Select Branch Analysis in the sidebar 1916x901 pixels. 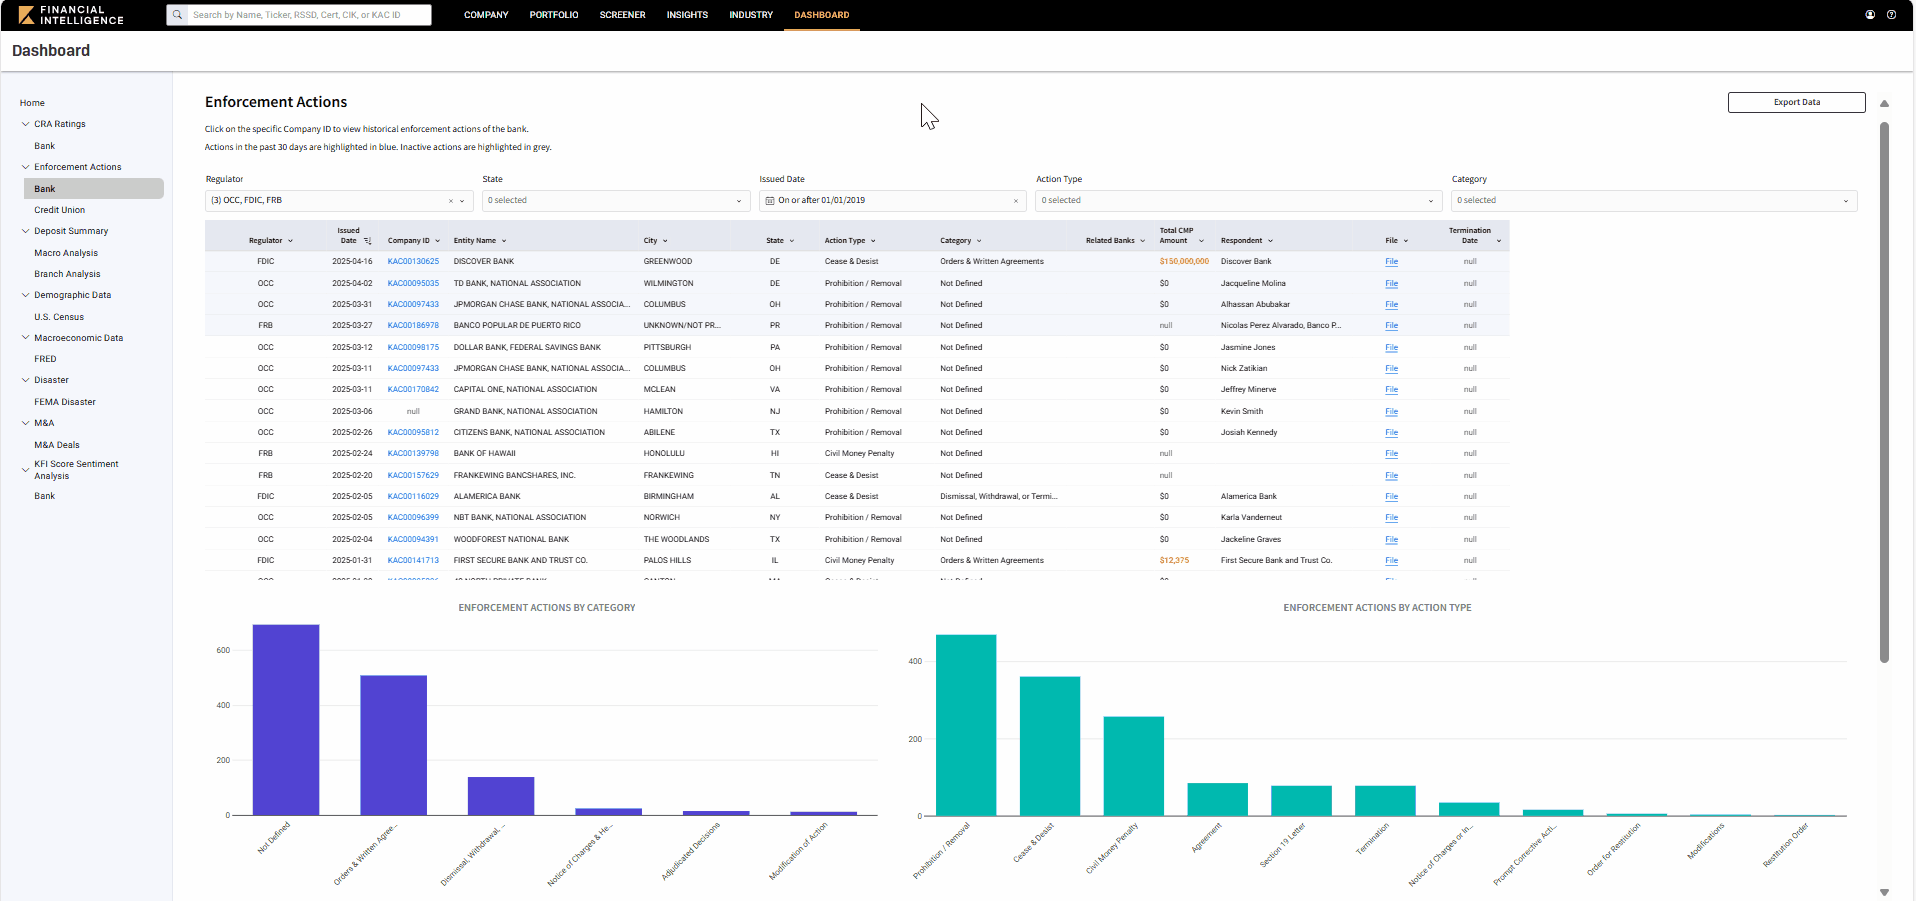(x=67, y=274)
